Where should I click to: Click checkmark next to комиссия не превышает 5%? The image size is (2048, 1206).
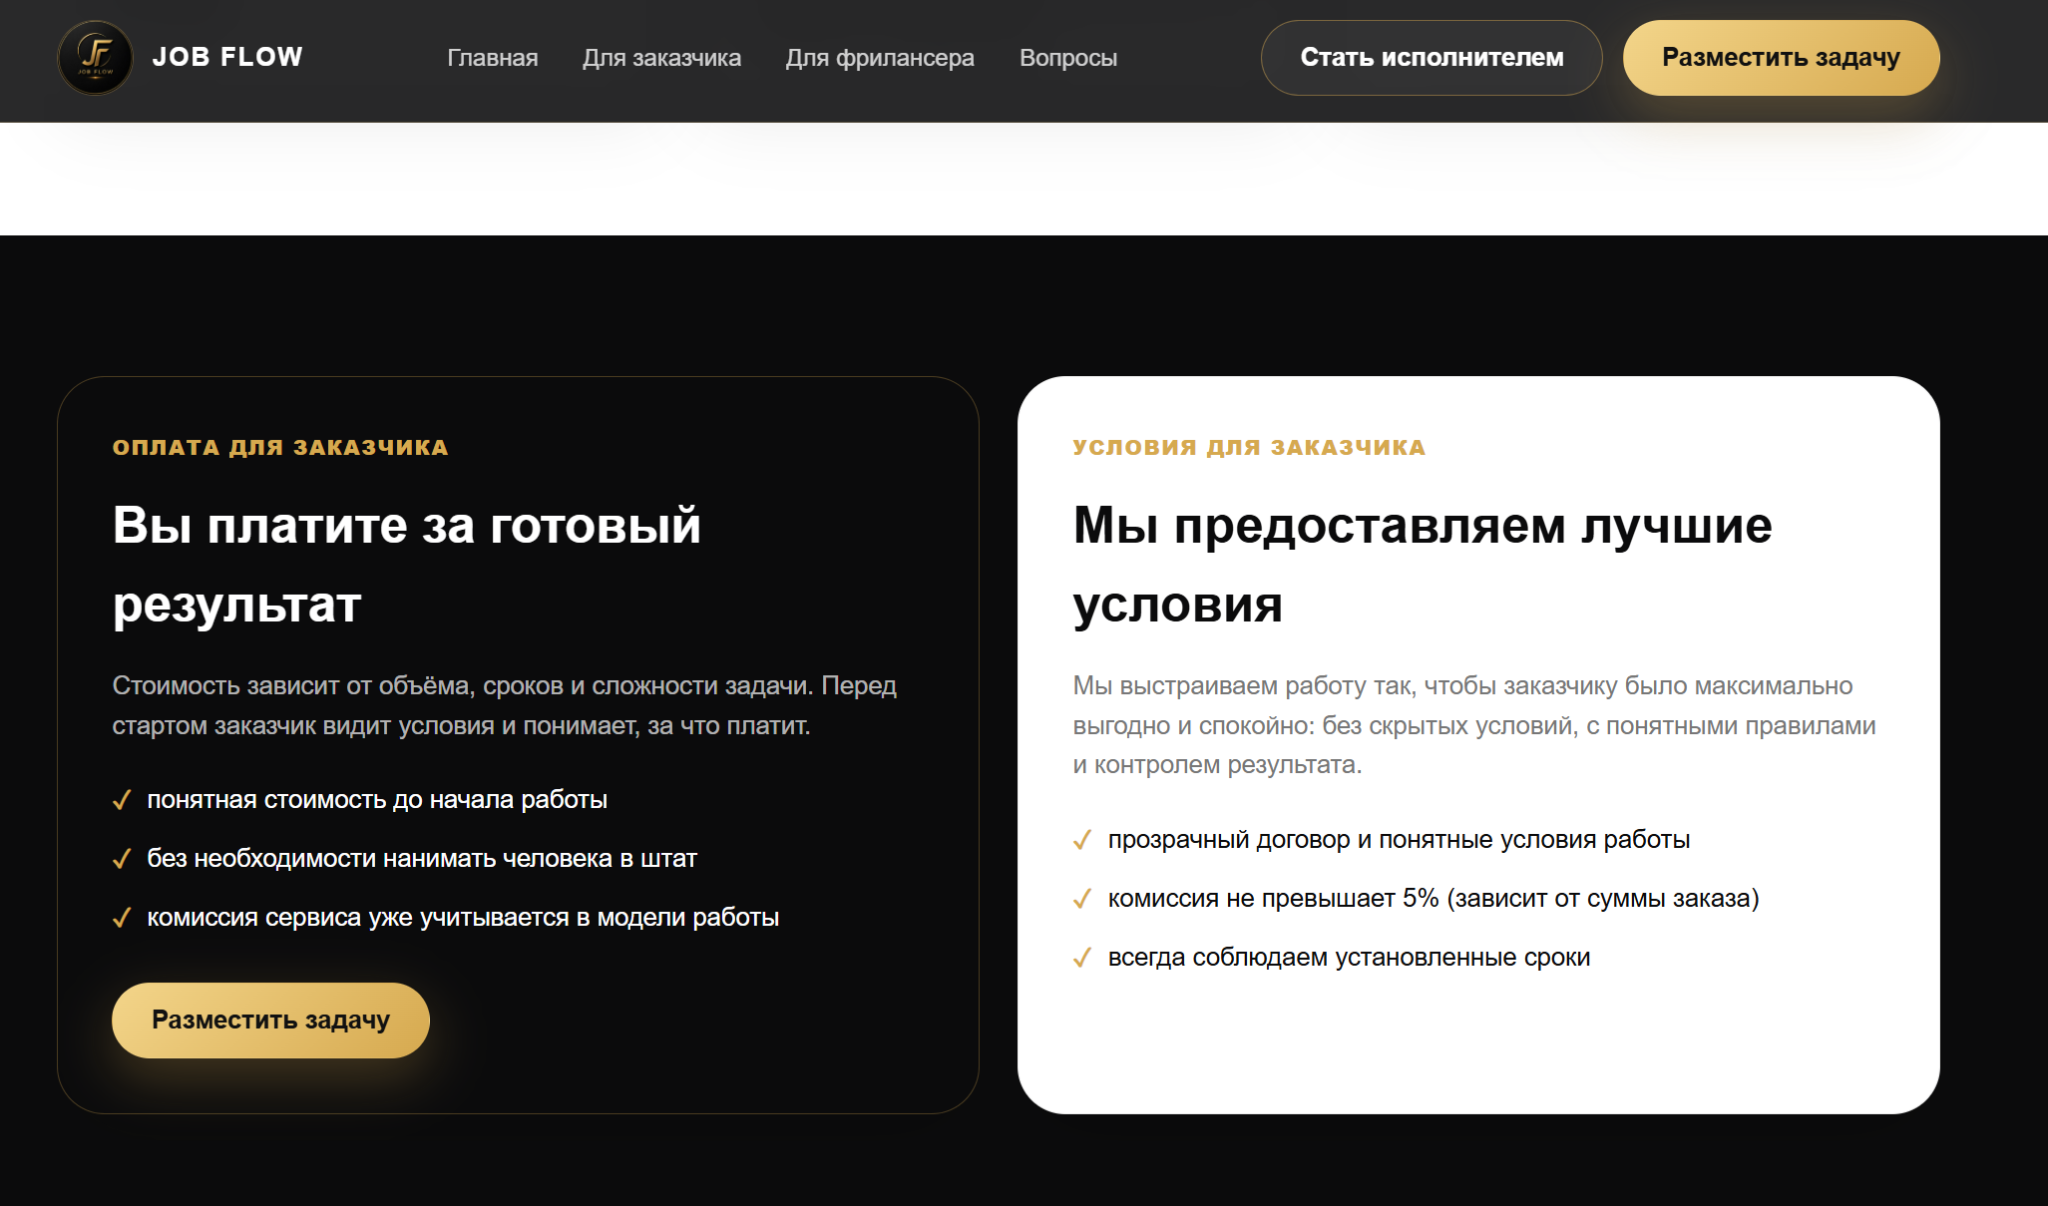[1082, 899]
